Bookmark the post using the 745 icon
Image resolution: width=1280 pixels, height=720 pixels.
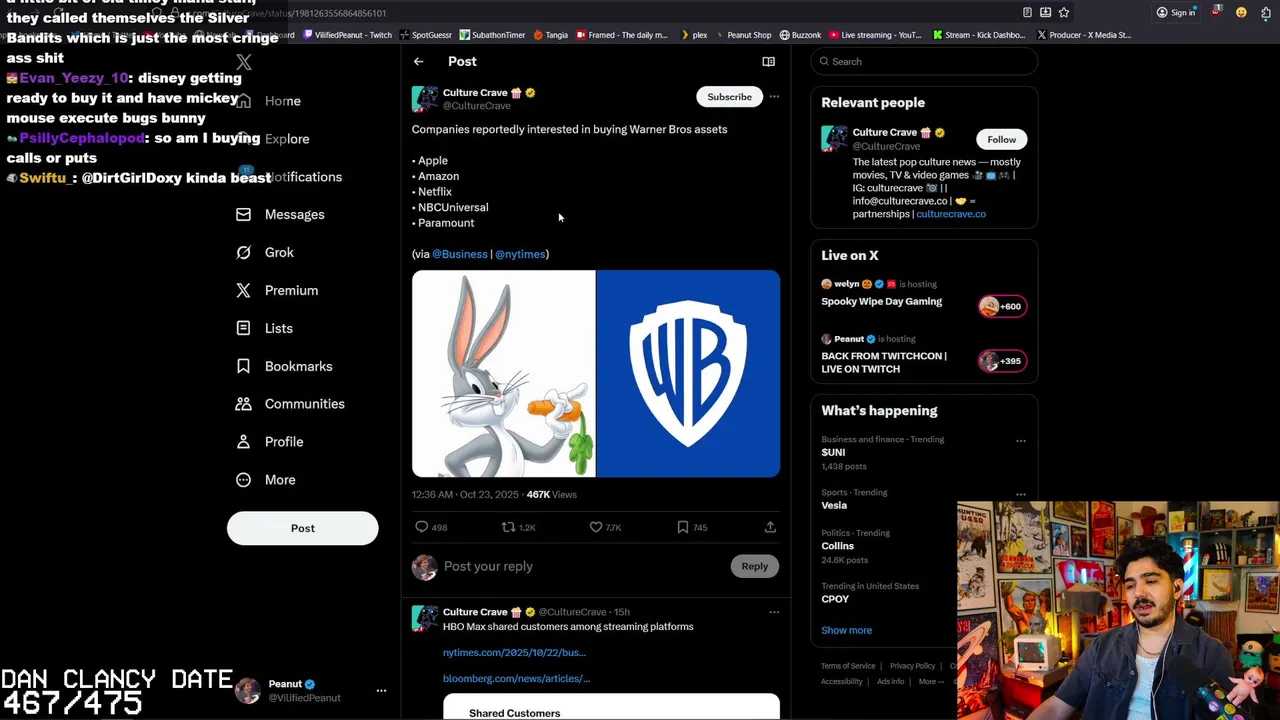pos(683,527)
